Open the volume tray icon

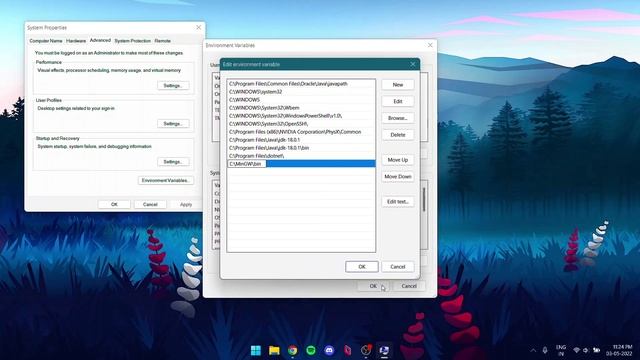(586, 350)
